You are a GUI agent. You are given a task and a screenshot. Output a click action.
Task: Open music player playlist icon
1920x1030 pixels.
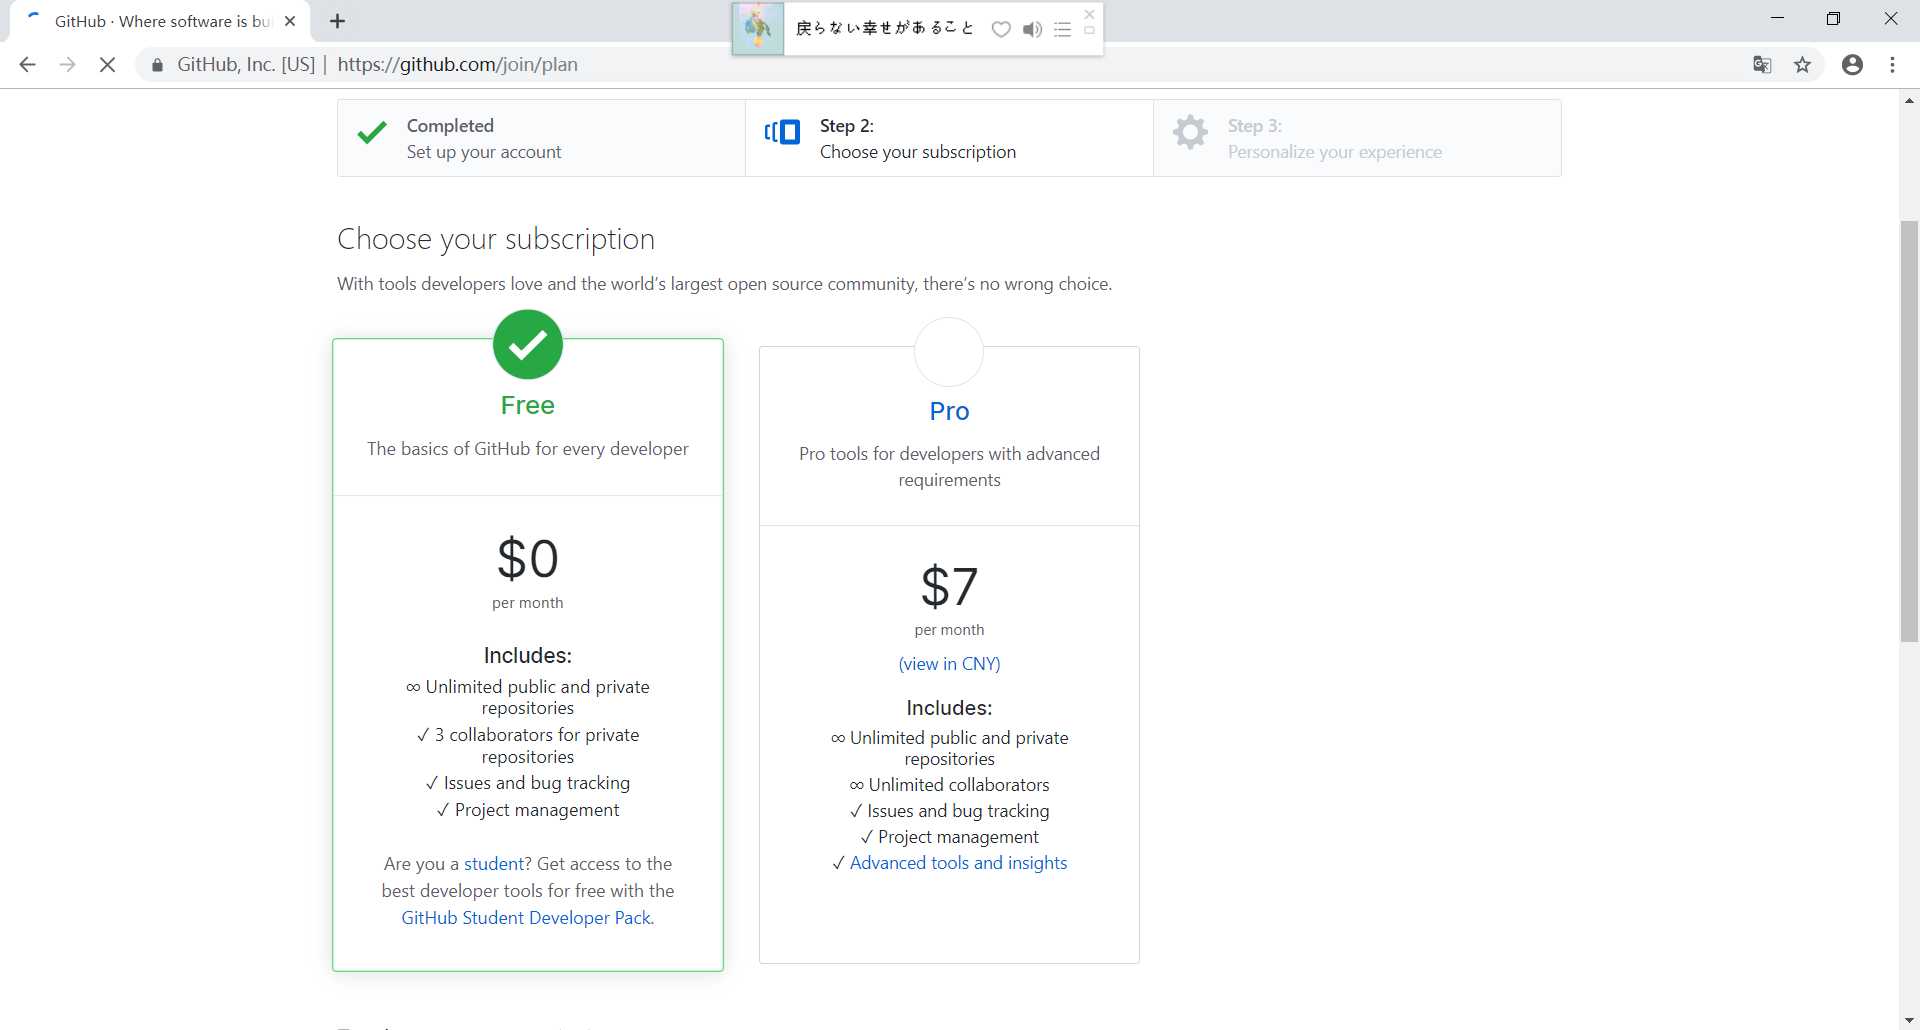click(x=1062, y=29)
